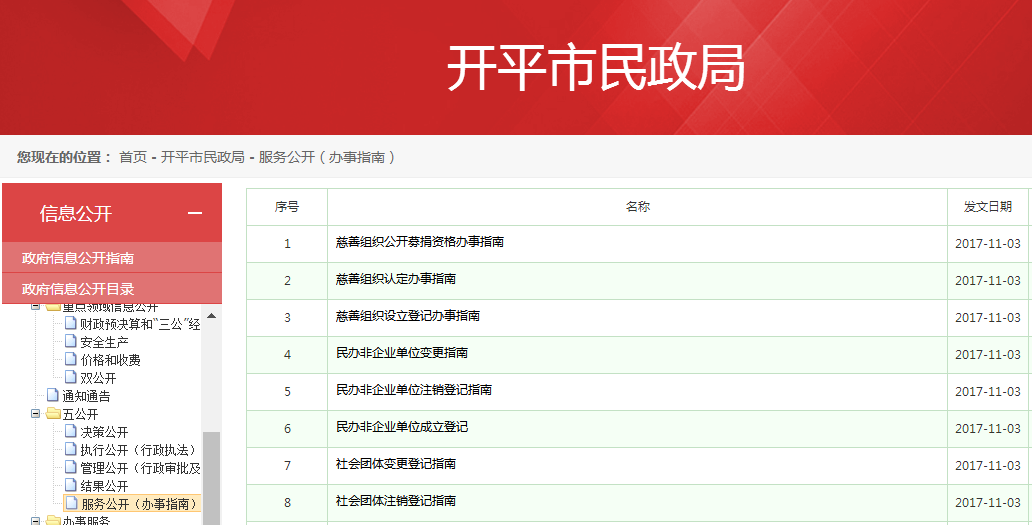Click the 安全生产 page icon
This screenshot has height=525, width=1032.
pyautogui.click(x=71, y=342)
